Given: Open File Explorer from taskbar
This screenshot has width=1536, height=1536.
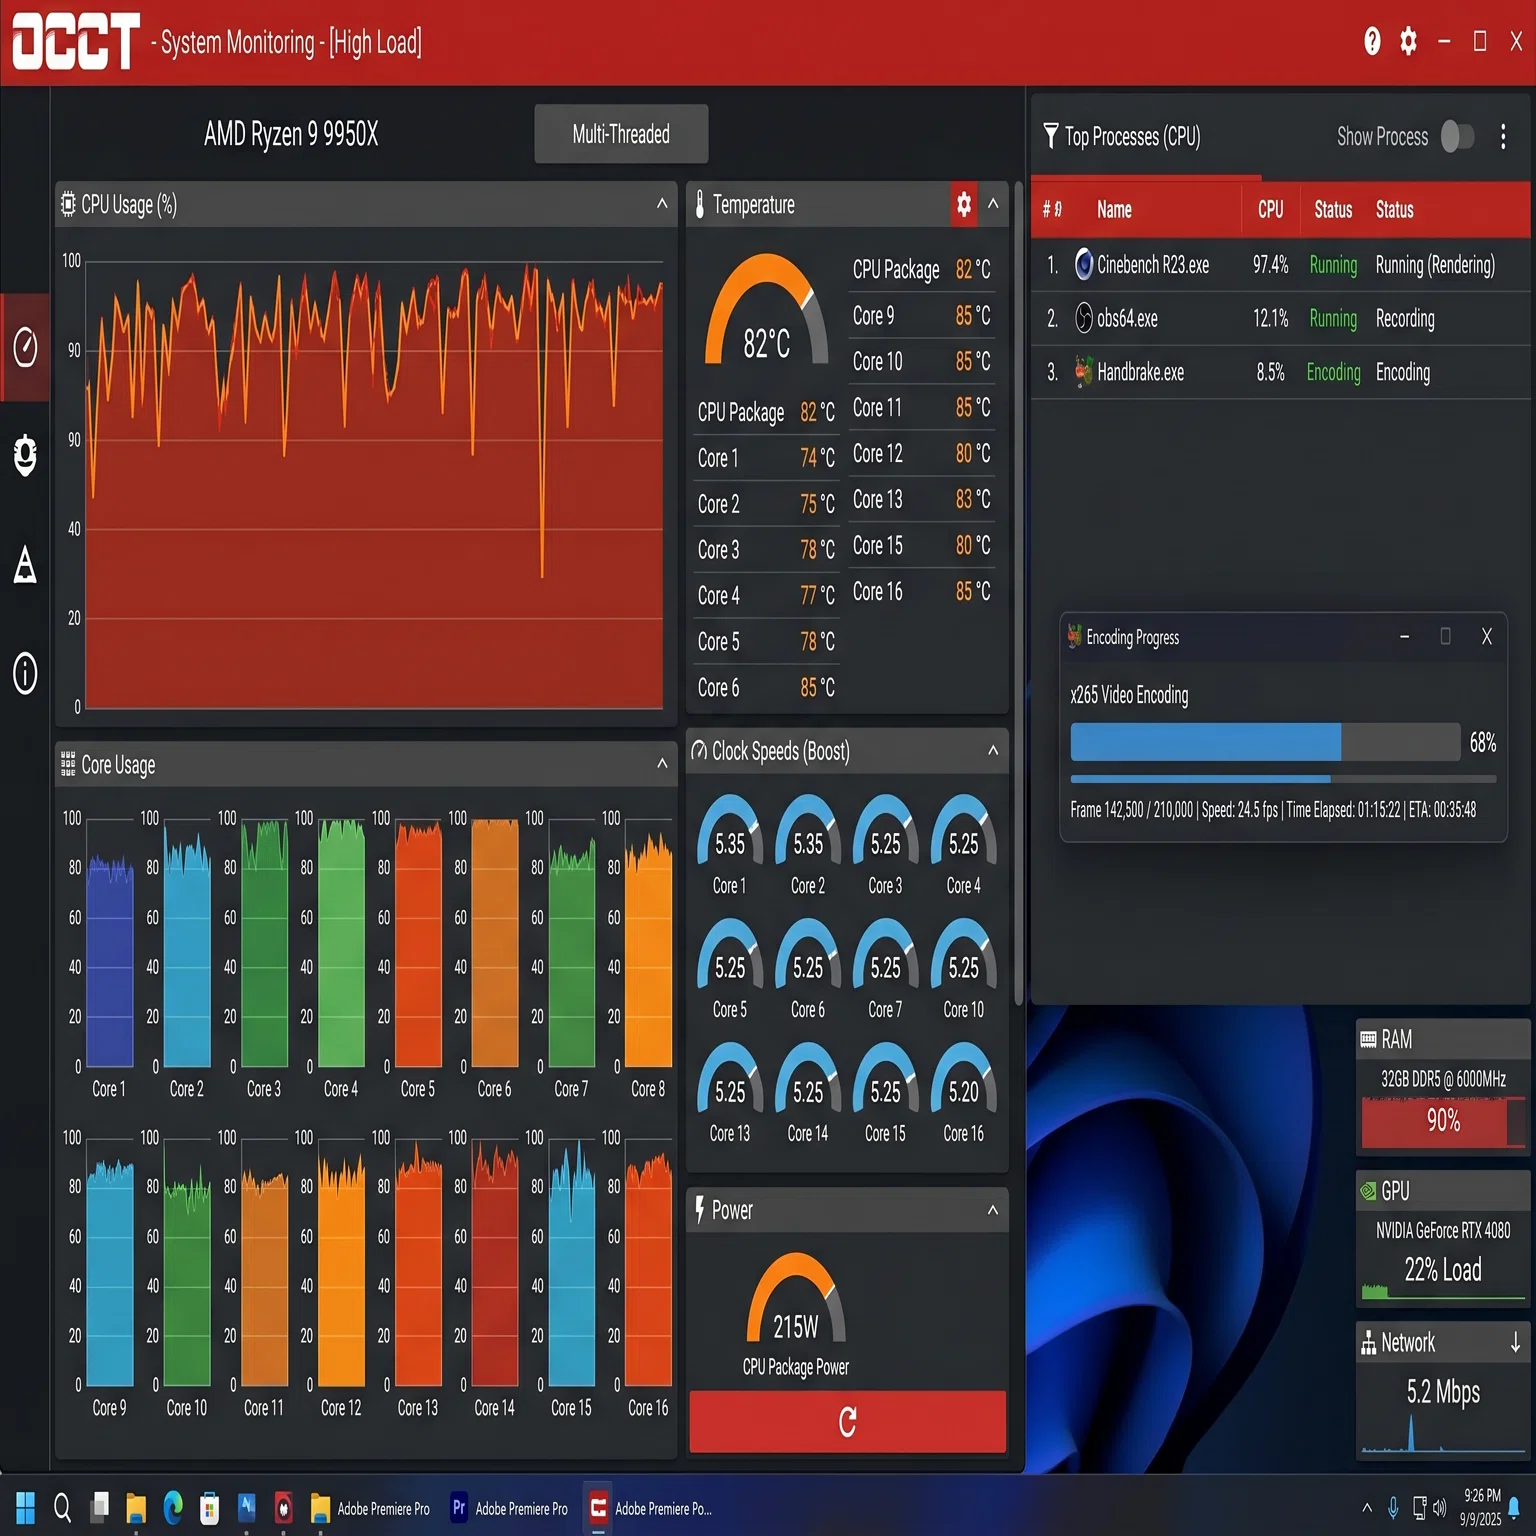Looking at the screenshot, I should (x=136, y=1507).
